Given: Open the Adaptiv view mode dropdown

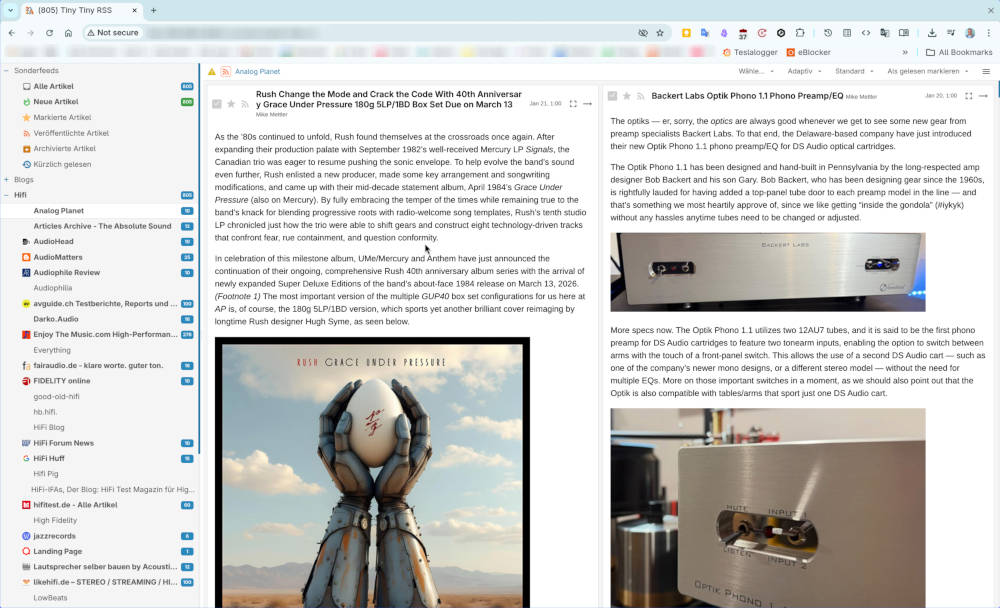Looking at the screenshot, I should pos(803,72).
